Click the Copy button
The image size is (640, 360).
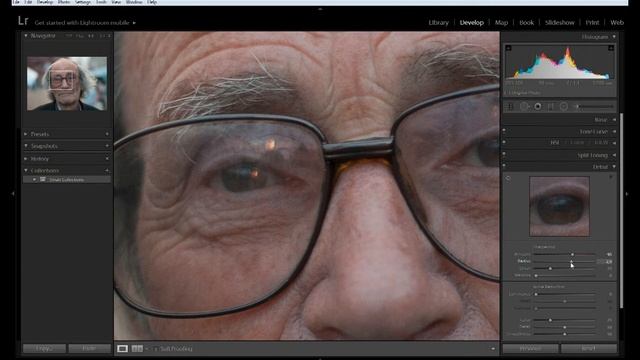[x=44, y=348]
